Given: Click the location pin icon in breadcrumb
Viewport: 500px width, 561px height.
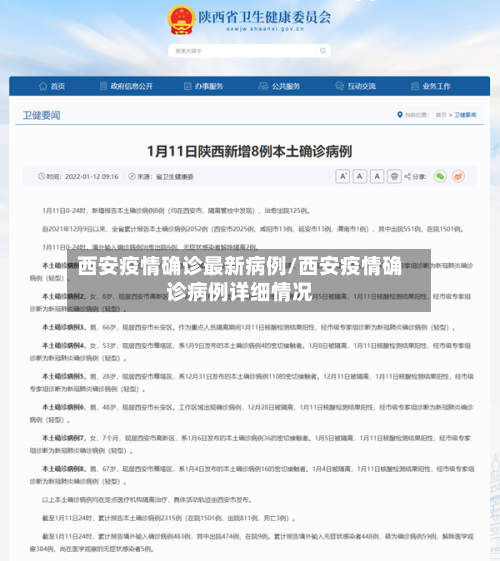Looking at the screenshot, I should coord(400,115).
